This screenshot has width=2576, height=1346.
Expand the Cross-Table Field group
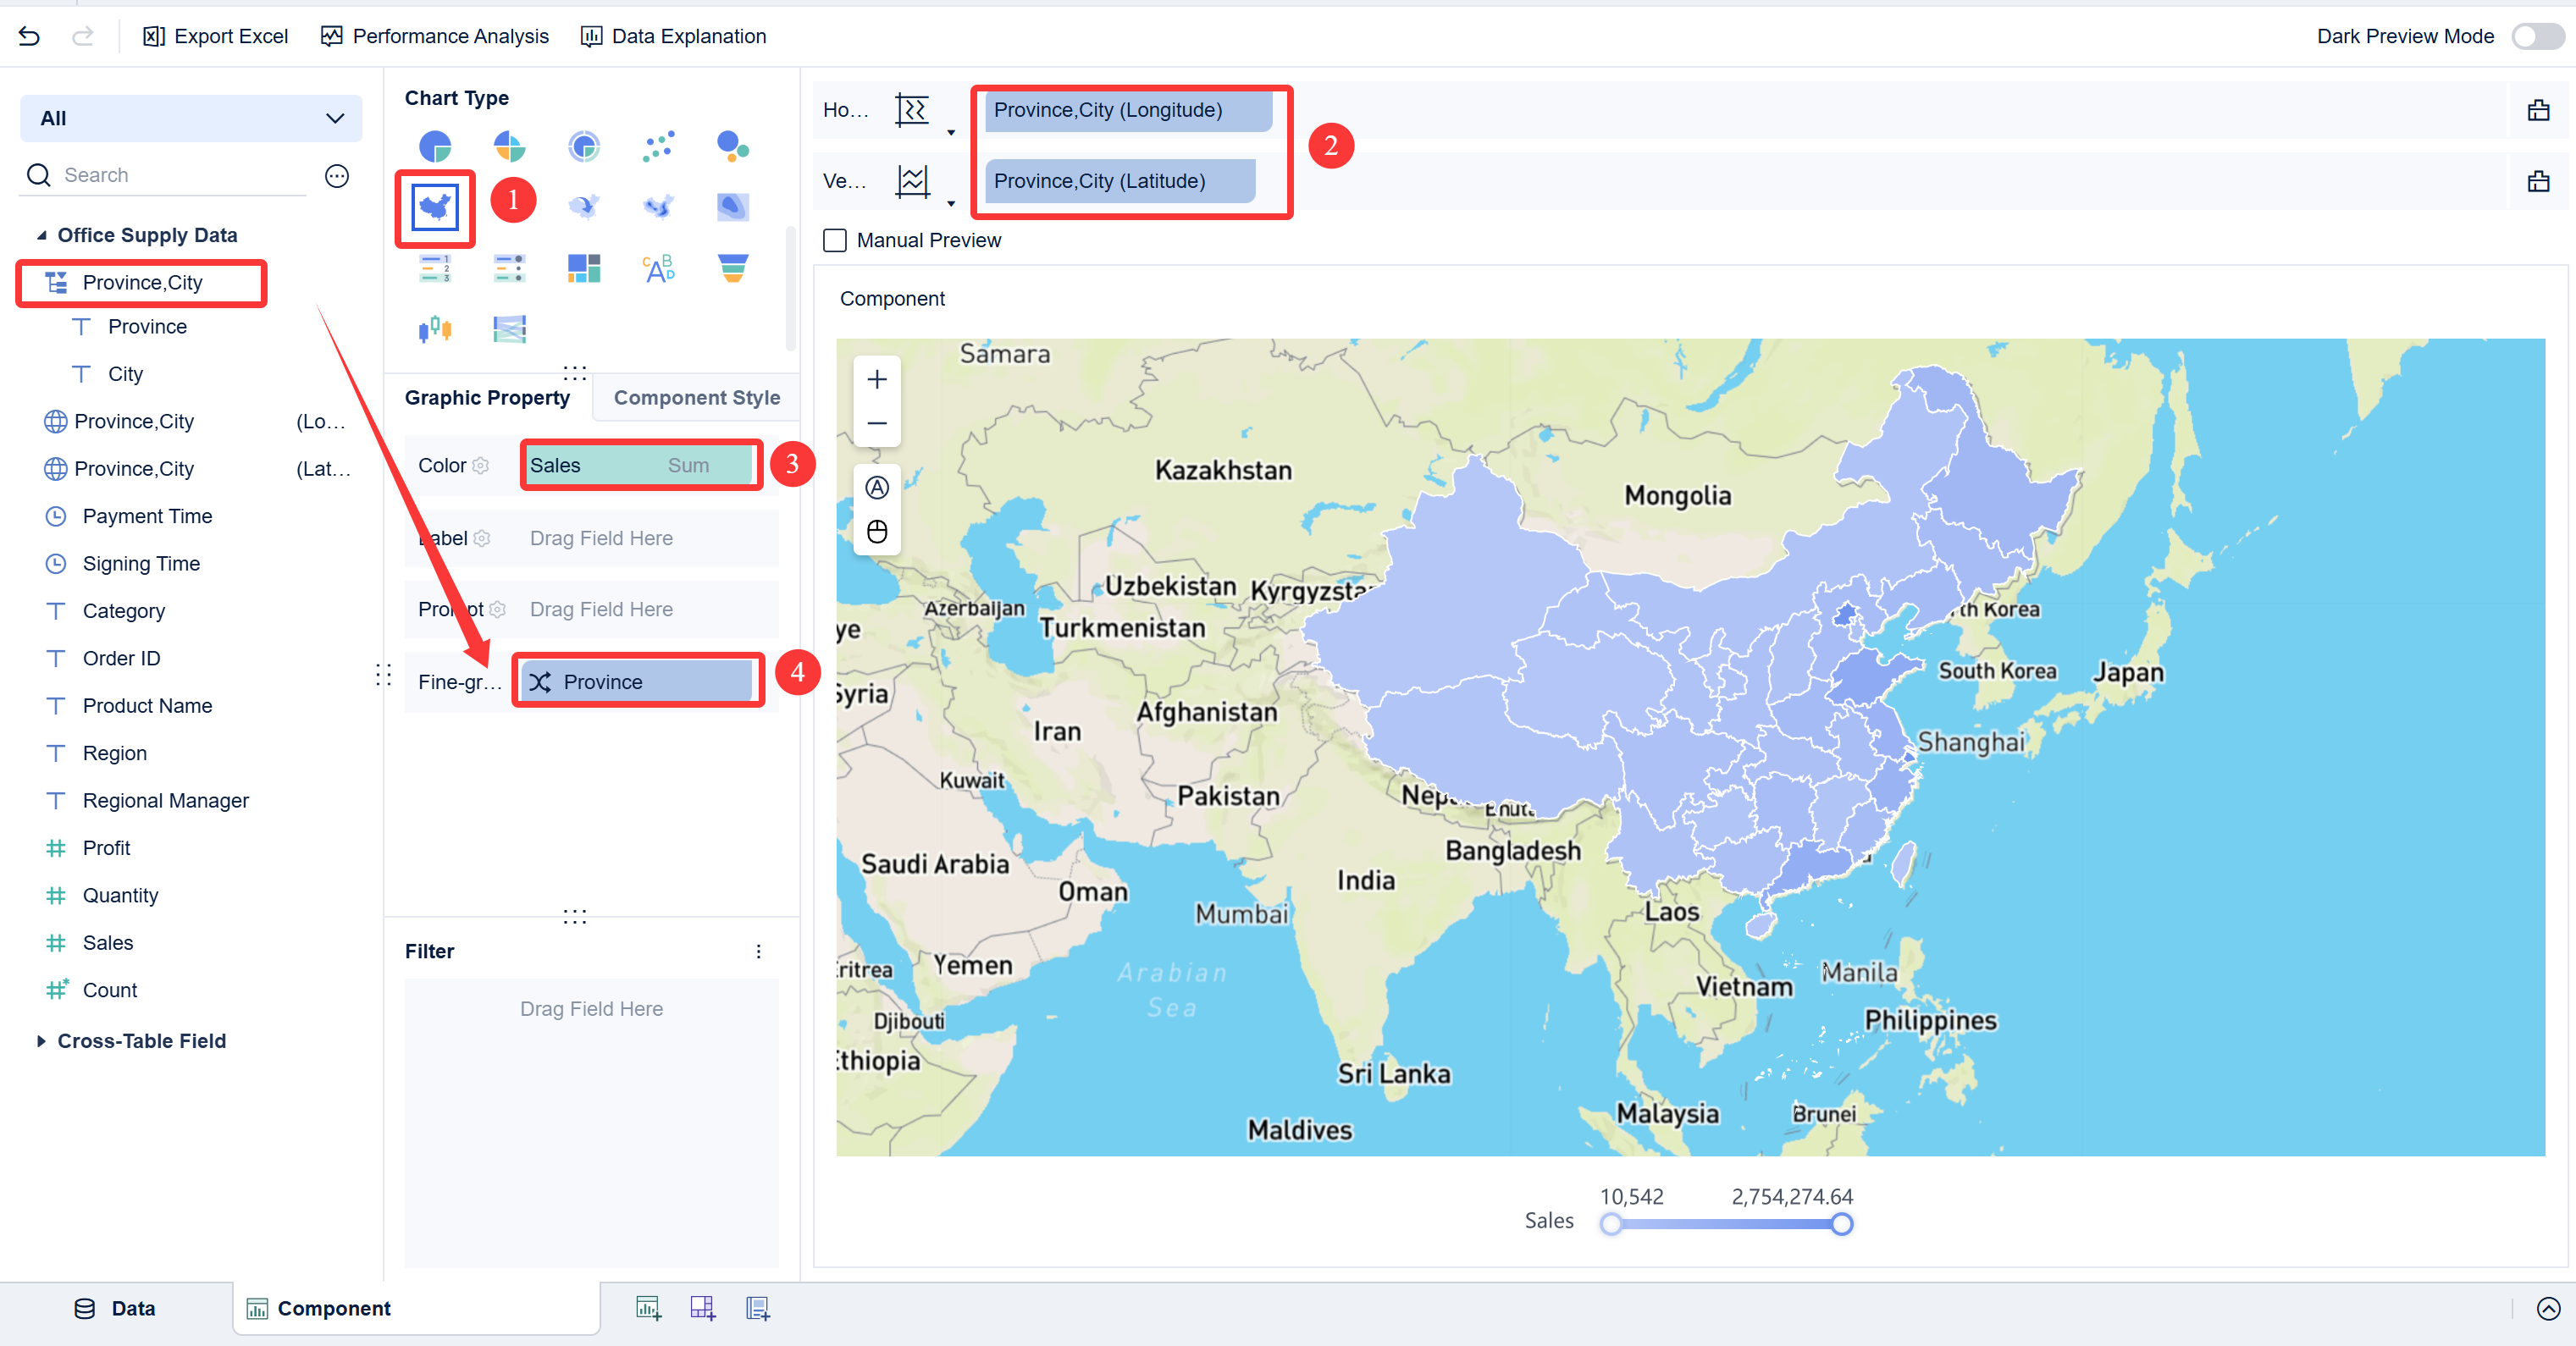click(41, 1041)
